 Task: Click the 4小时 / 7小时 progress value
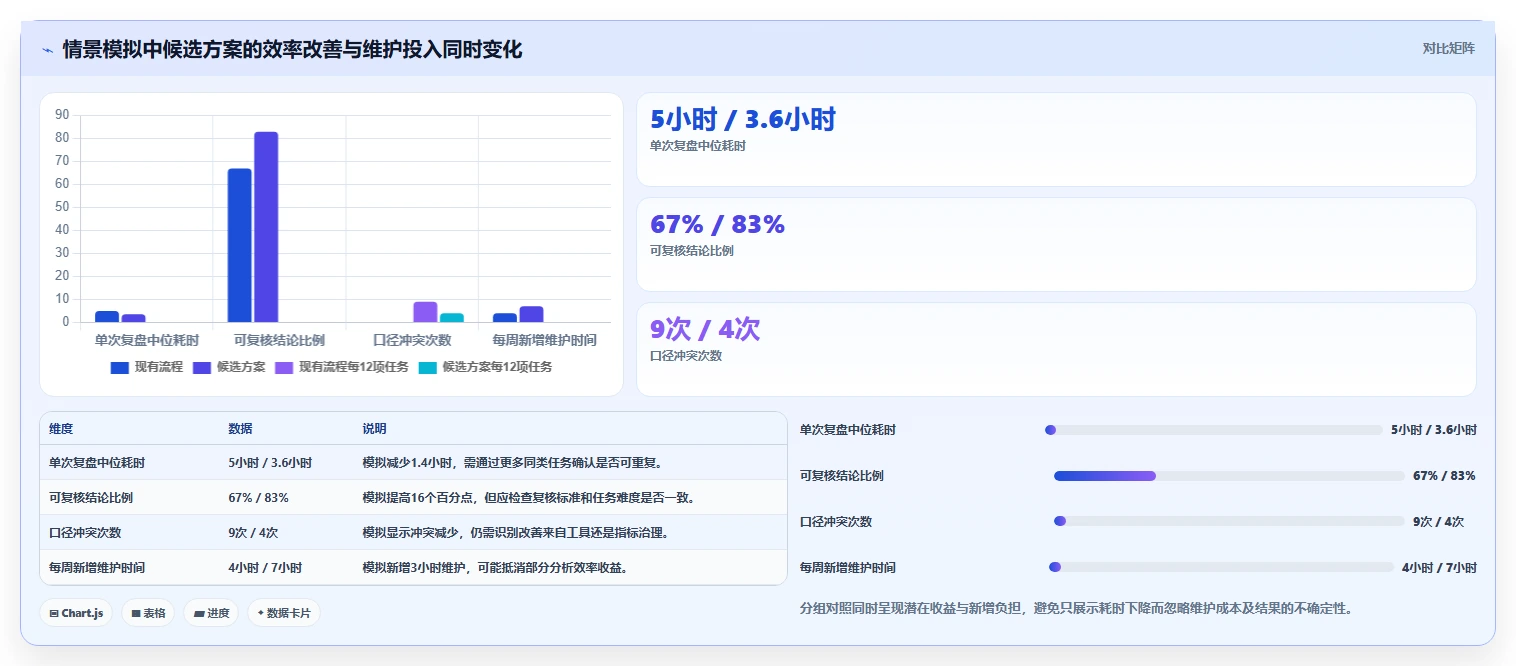[1439, 567]
